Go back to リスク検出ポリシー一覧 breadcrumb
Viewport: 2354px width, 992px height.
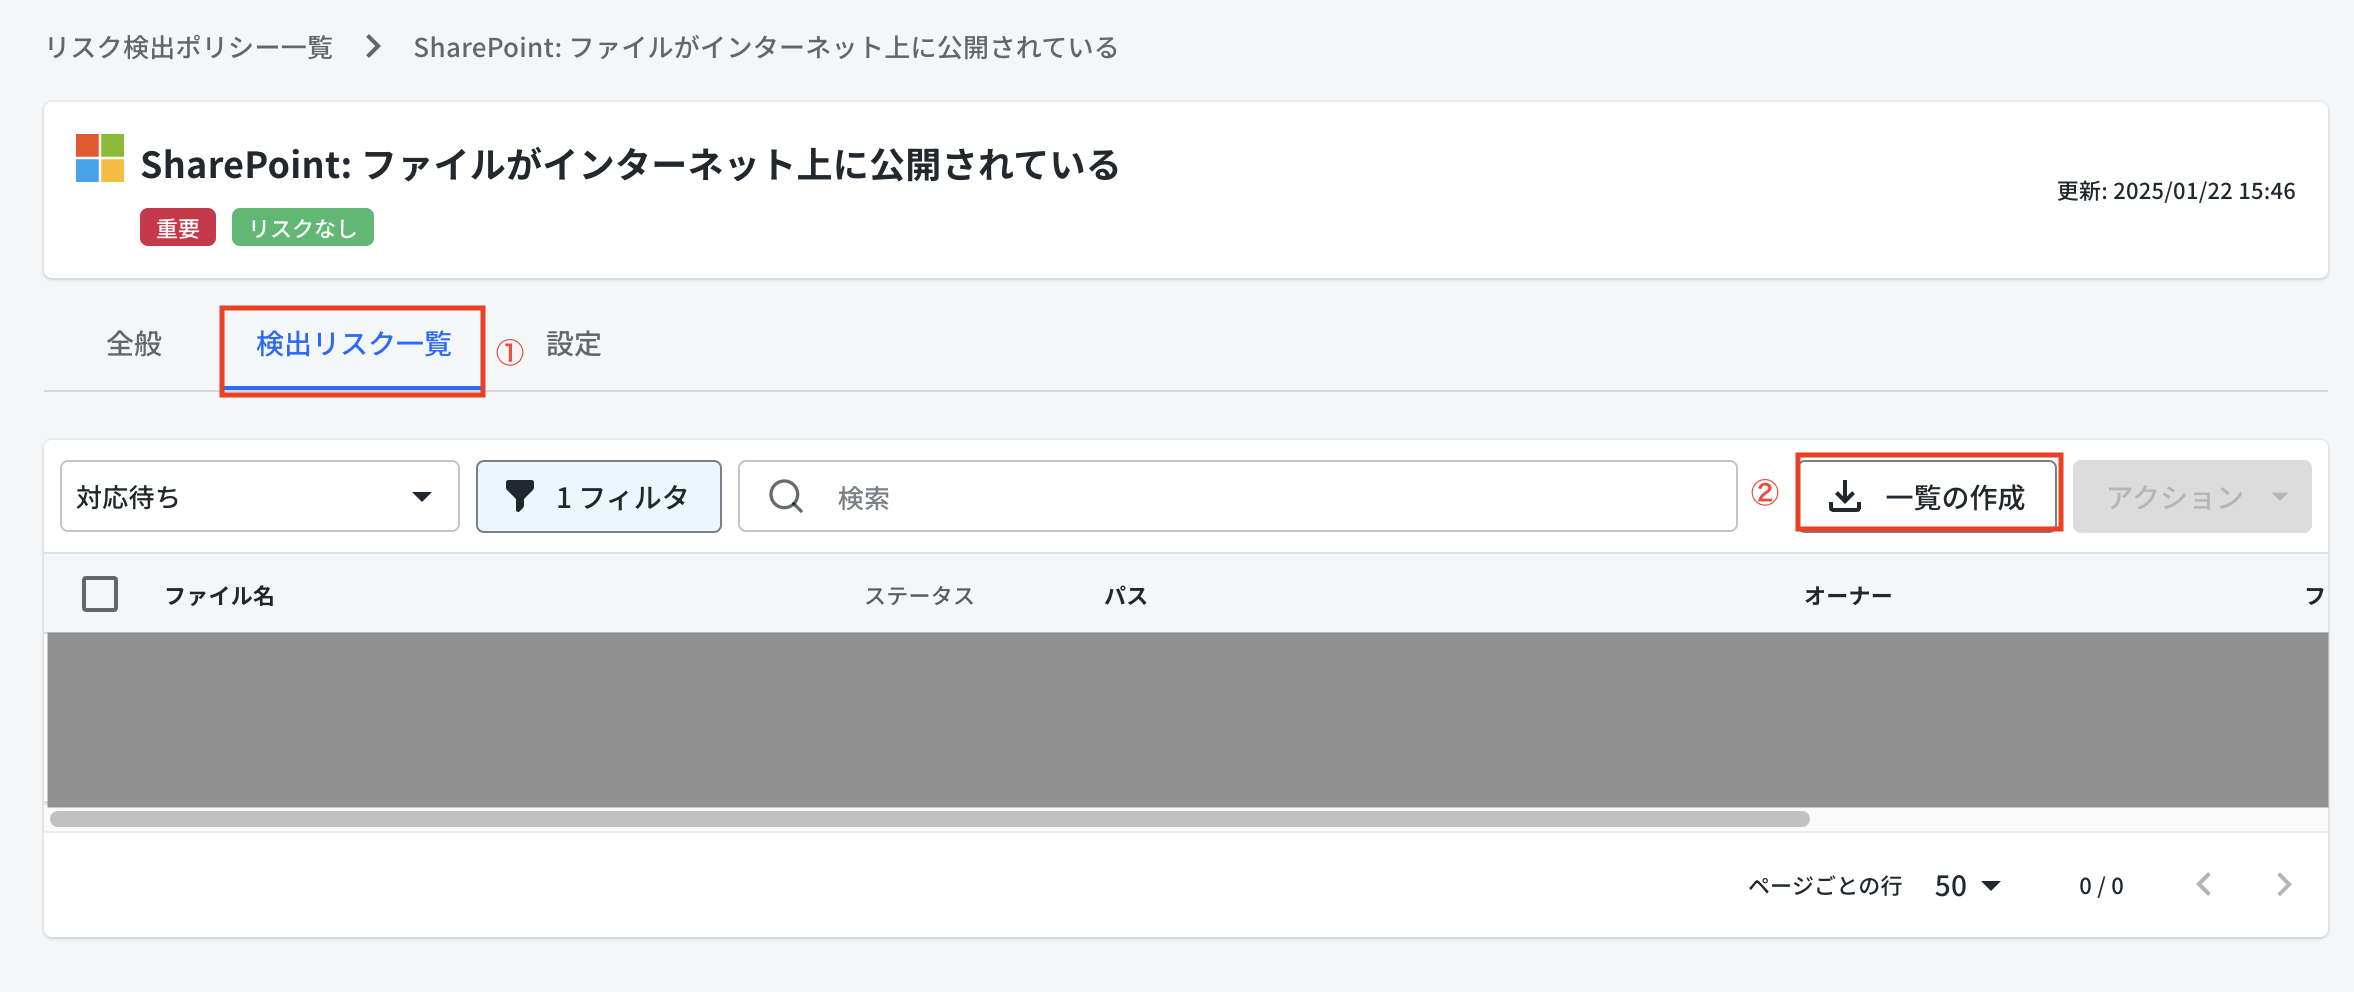click(189, 47)
